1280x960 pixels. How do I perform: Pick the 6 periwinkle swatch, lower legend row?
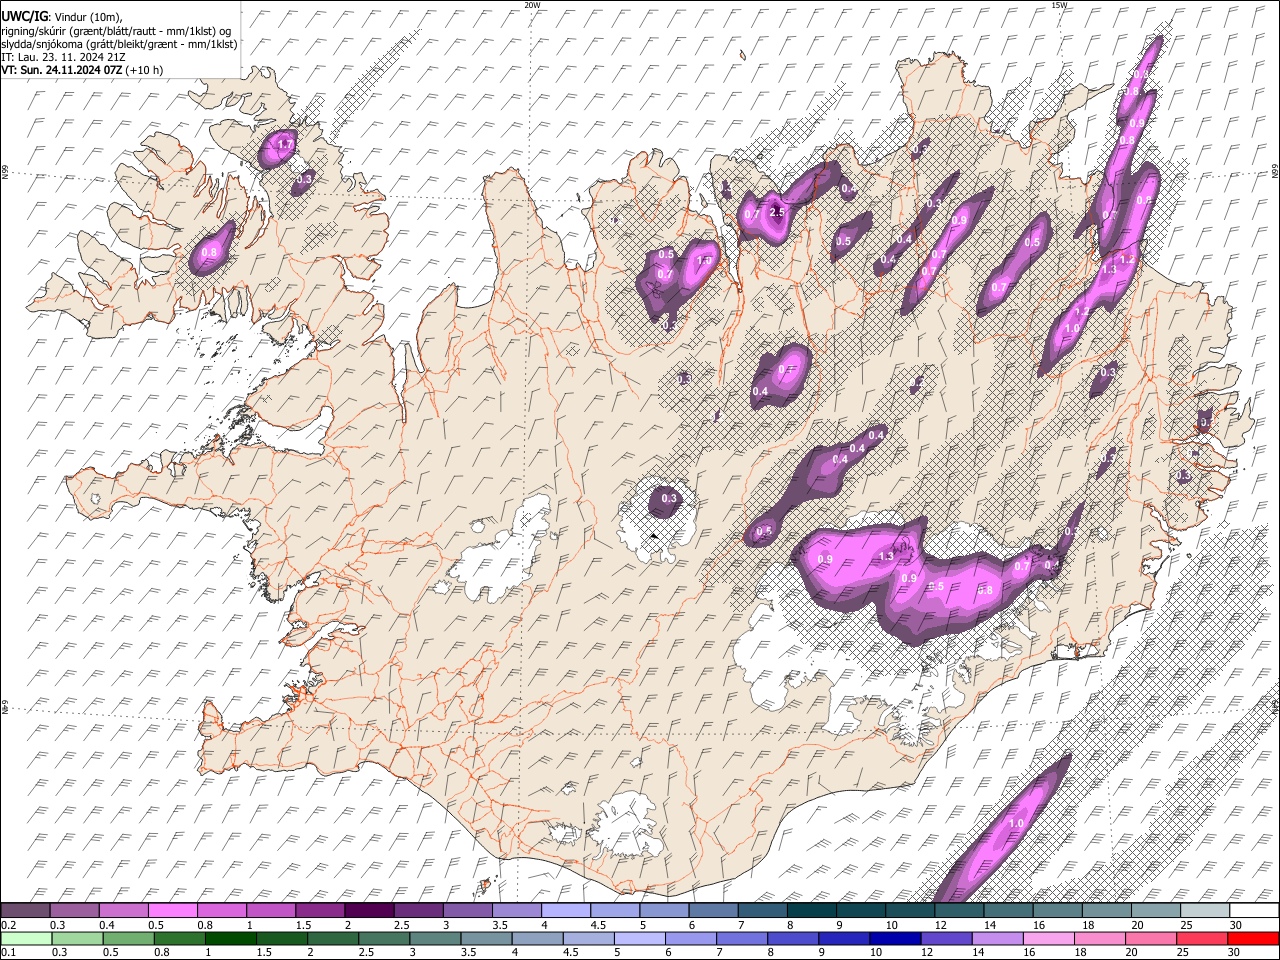click(689, 938)
